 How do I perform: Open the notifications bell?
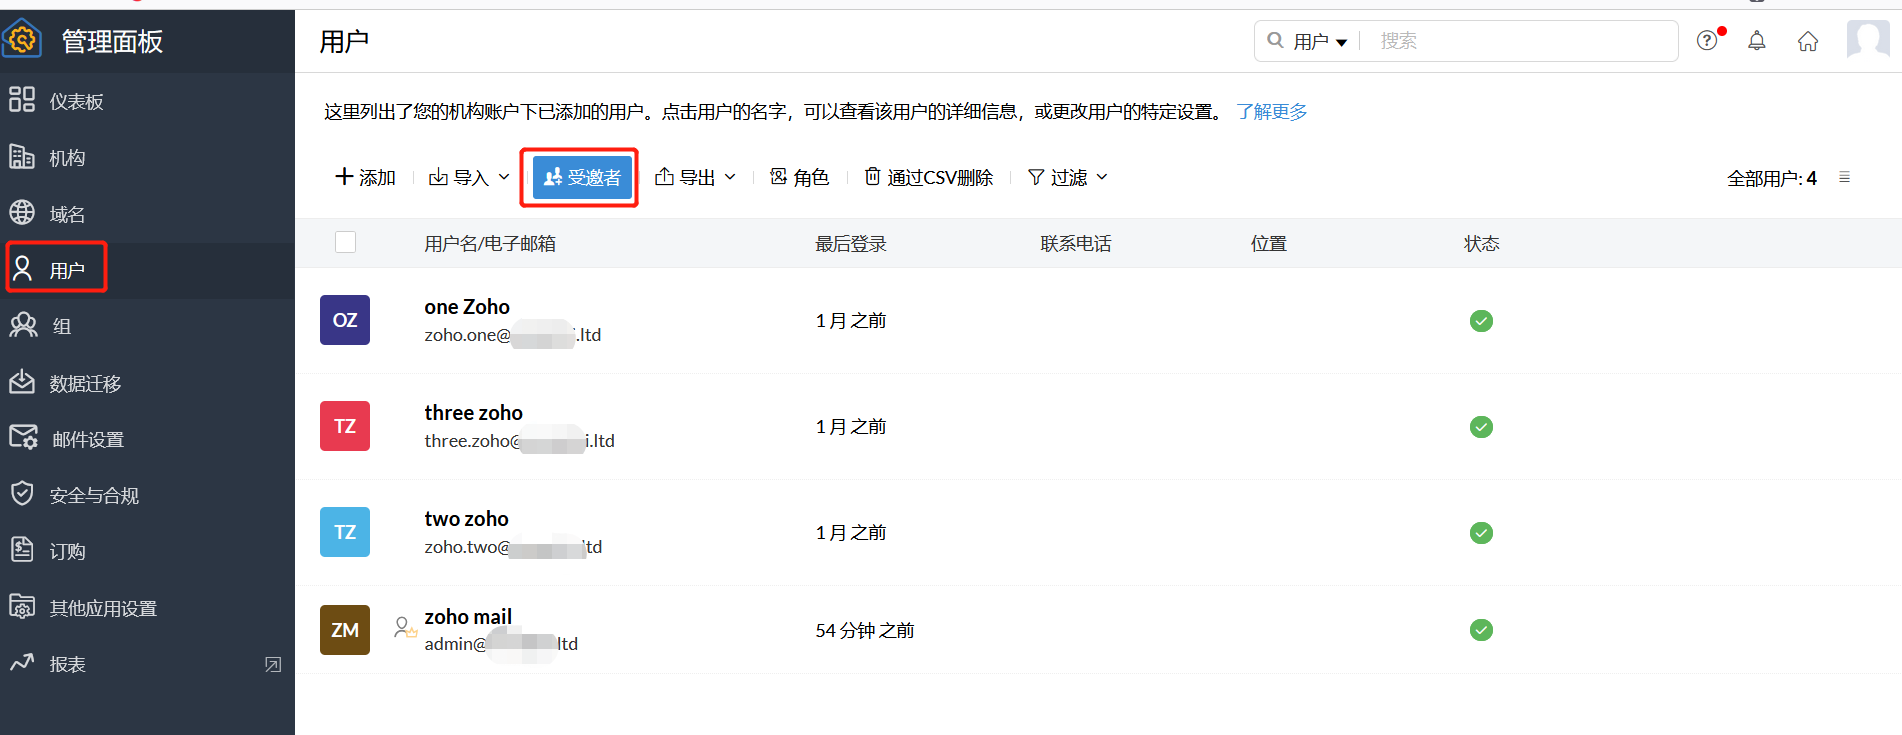click(x=1756, y=41)
